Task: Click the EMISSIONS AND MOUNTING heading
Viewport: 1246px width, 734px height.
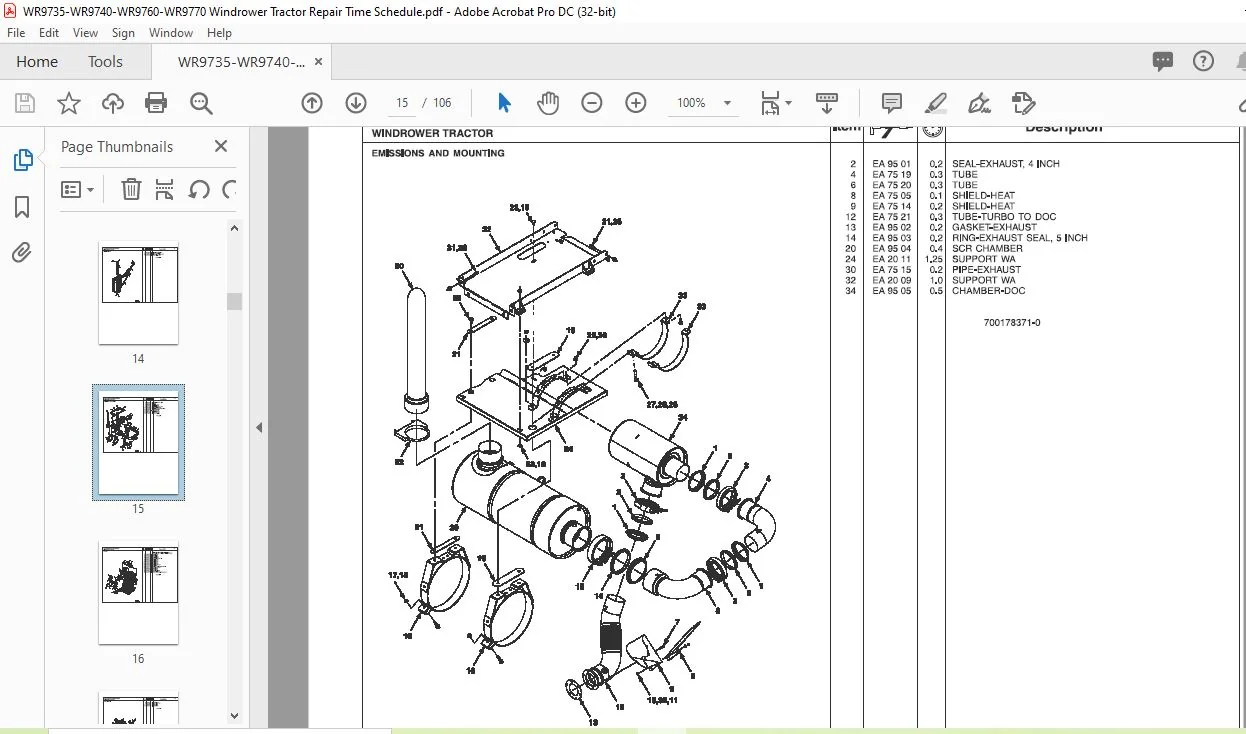Action: click(438, 154)
